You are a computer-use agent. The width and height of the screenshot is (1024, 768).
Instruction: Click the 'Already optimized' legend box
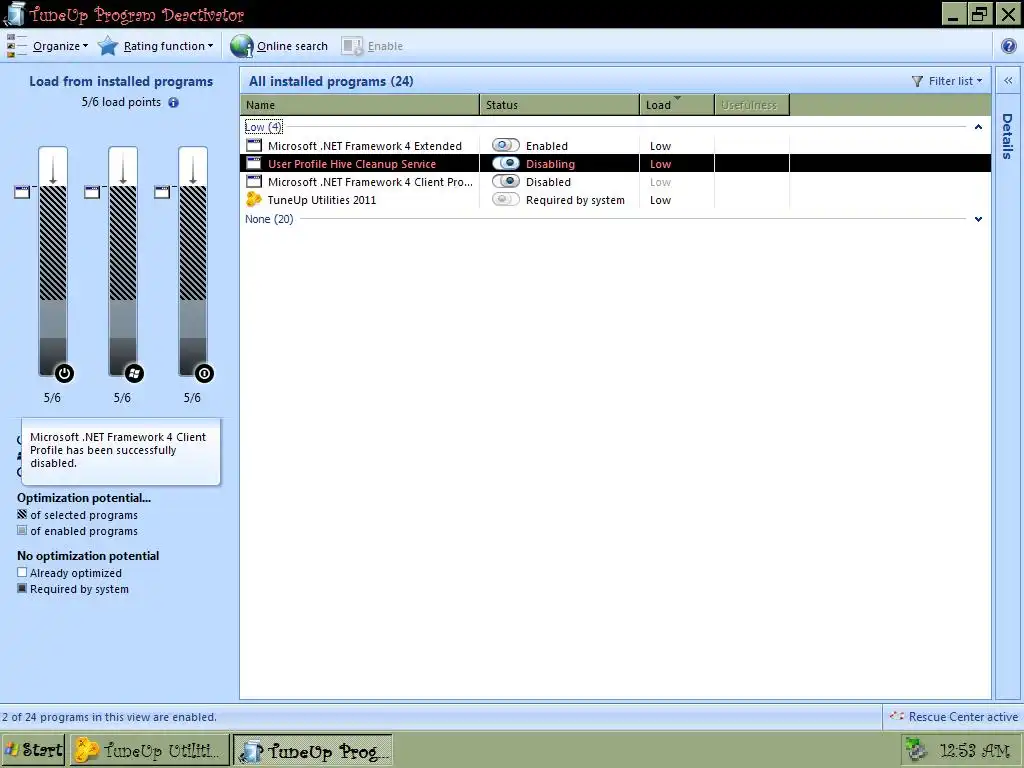(x=22, y=572)
